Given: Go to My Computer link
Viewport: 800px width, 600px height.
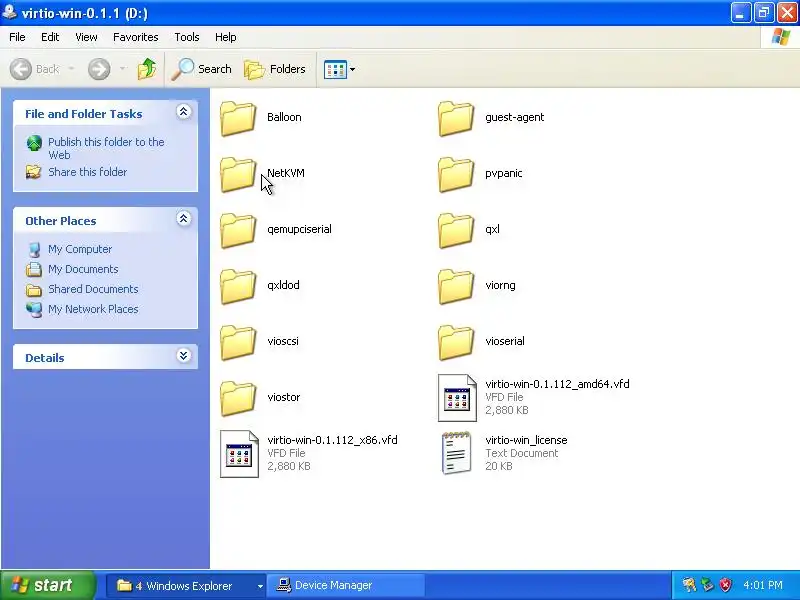Looking at the screenshot, I should [80, 249].
